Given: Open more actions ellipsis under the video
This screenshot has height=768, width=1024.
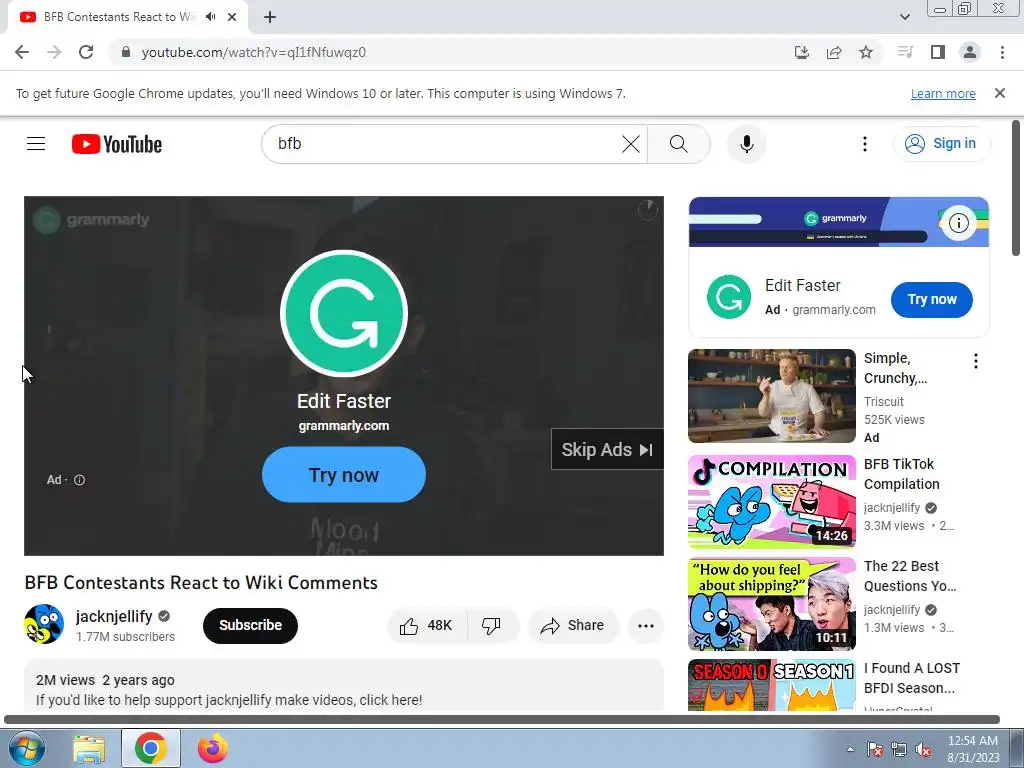Looking at the screenshot, I should click(646, 626).
